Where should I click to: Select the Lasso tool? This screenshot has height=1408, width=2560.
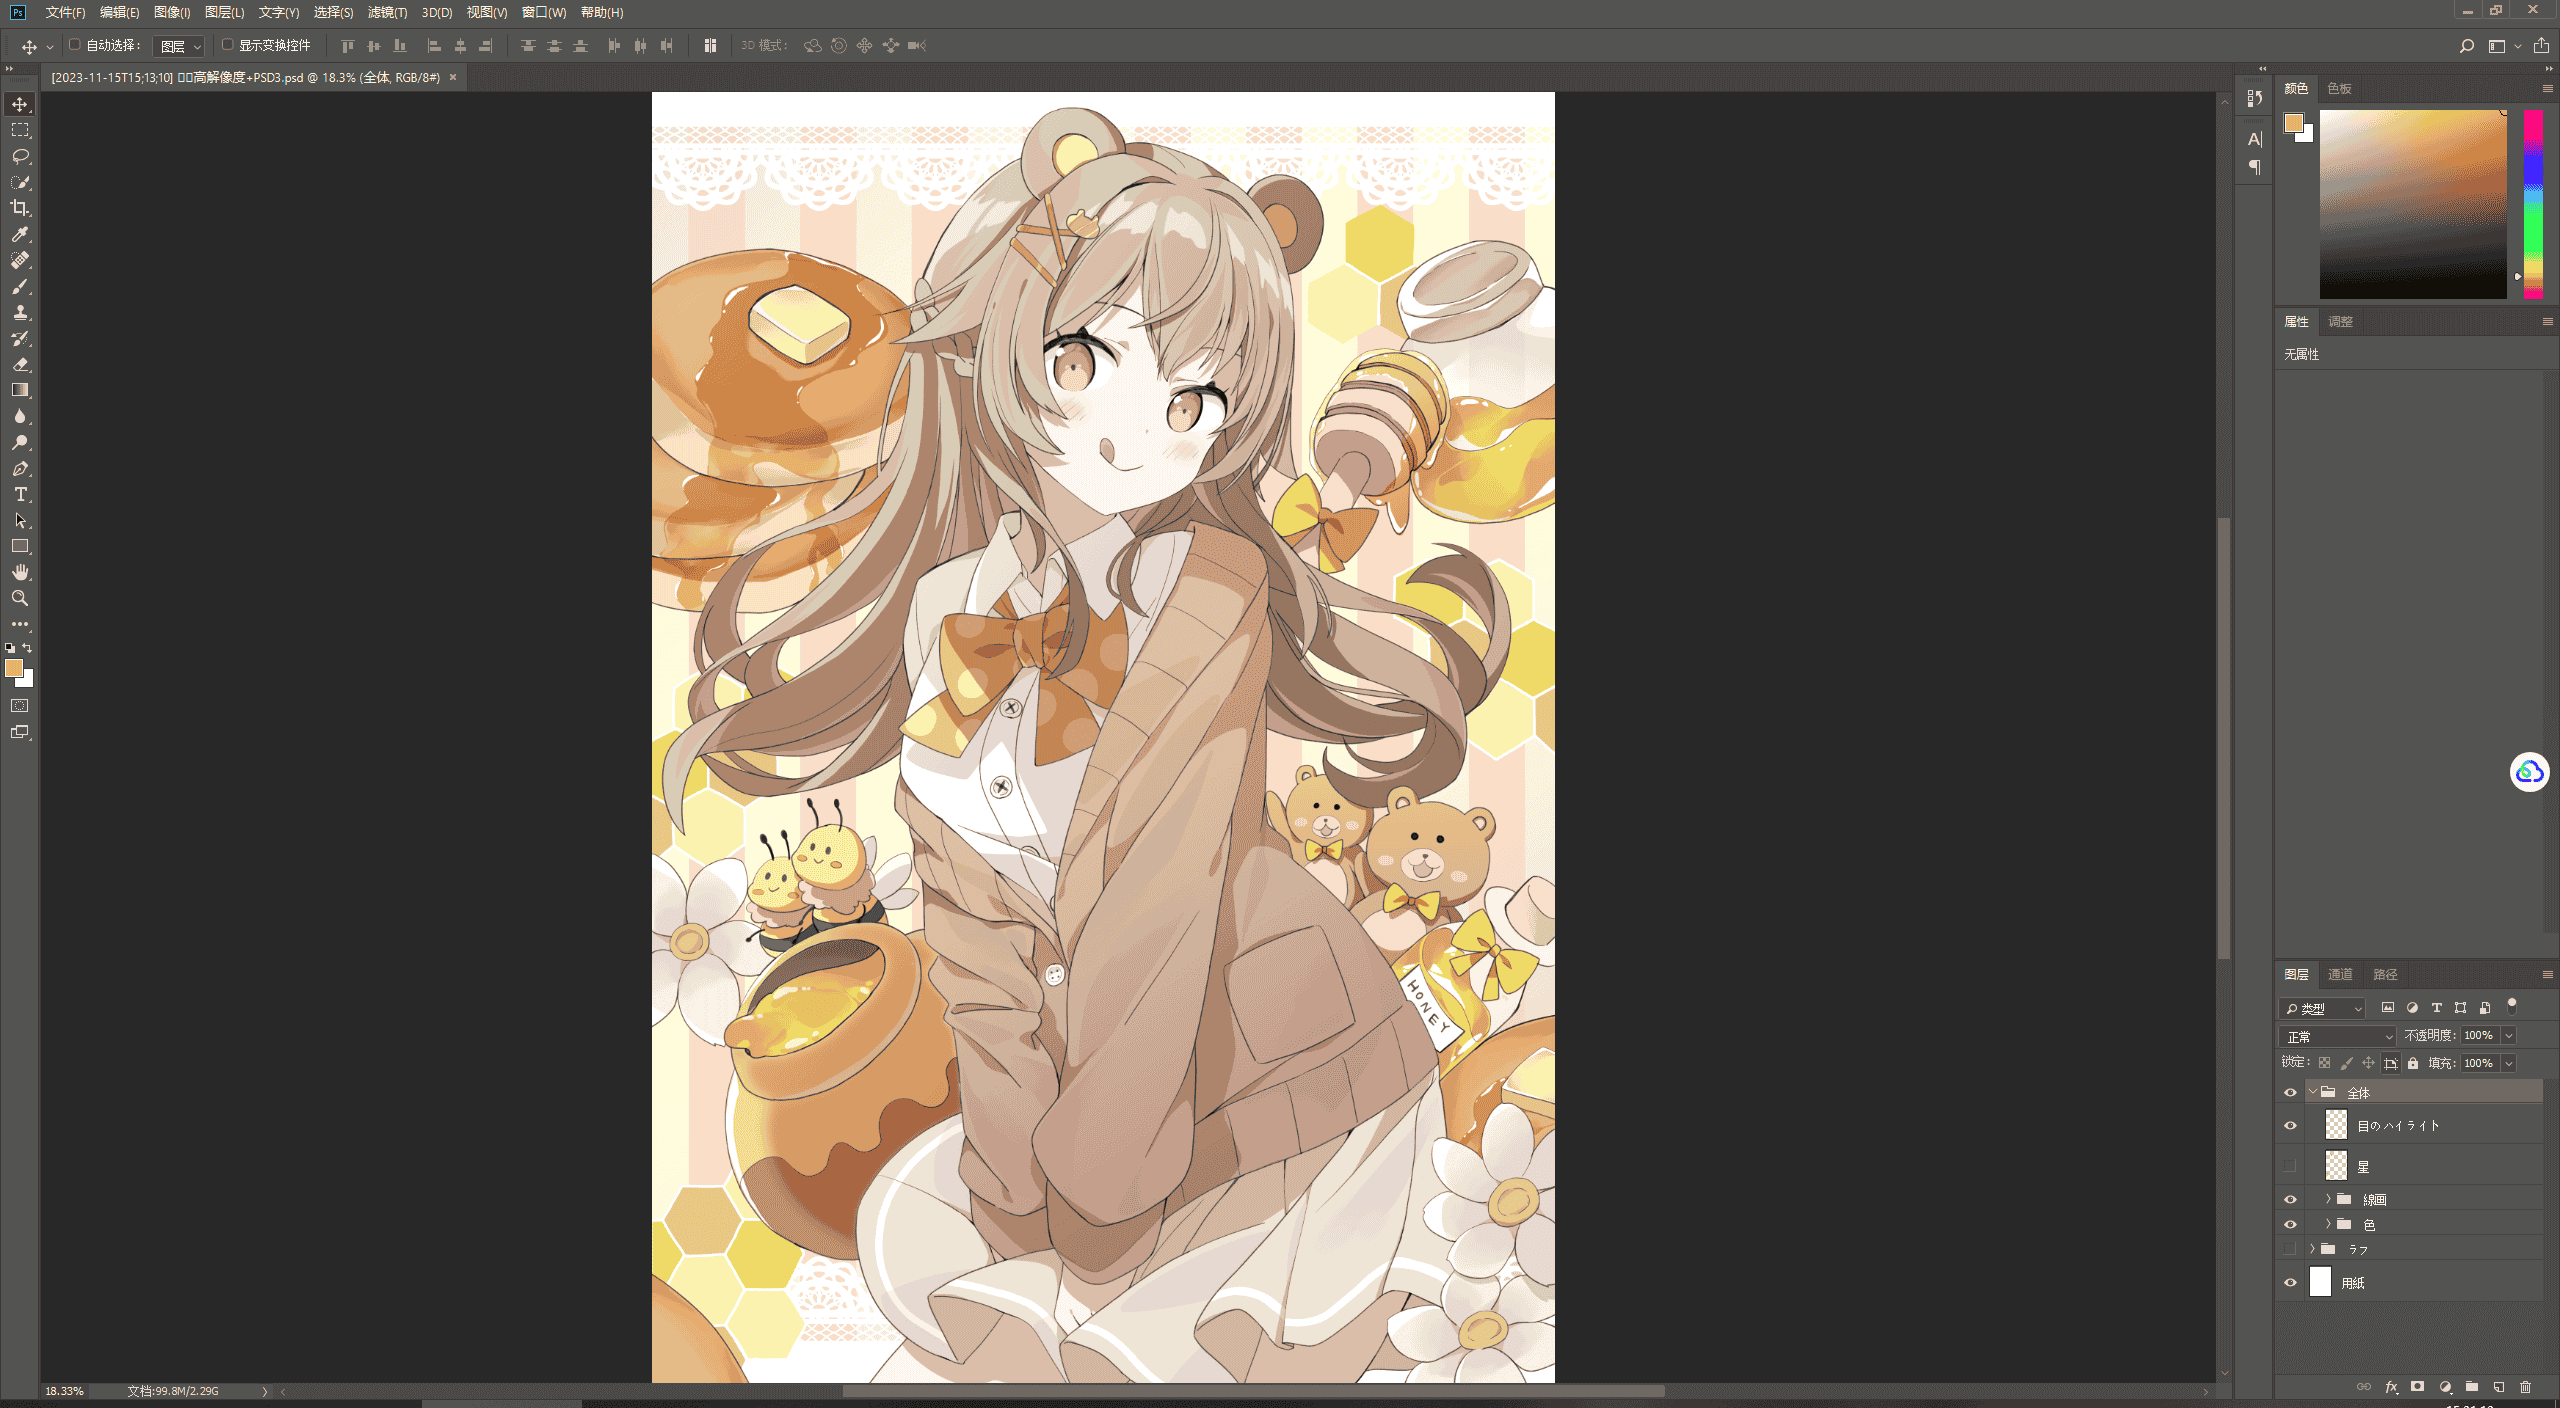(20, 156)
